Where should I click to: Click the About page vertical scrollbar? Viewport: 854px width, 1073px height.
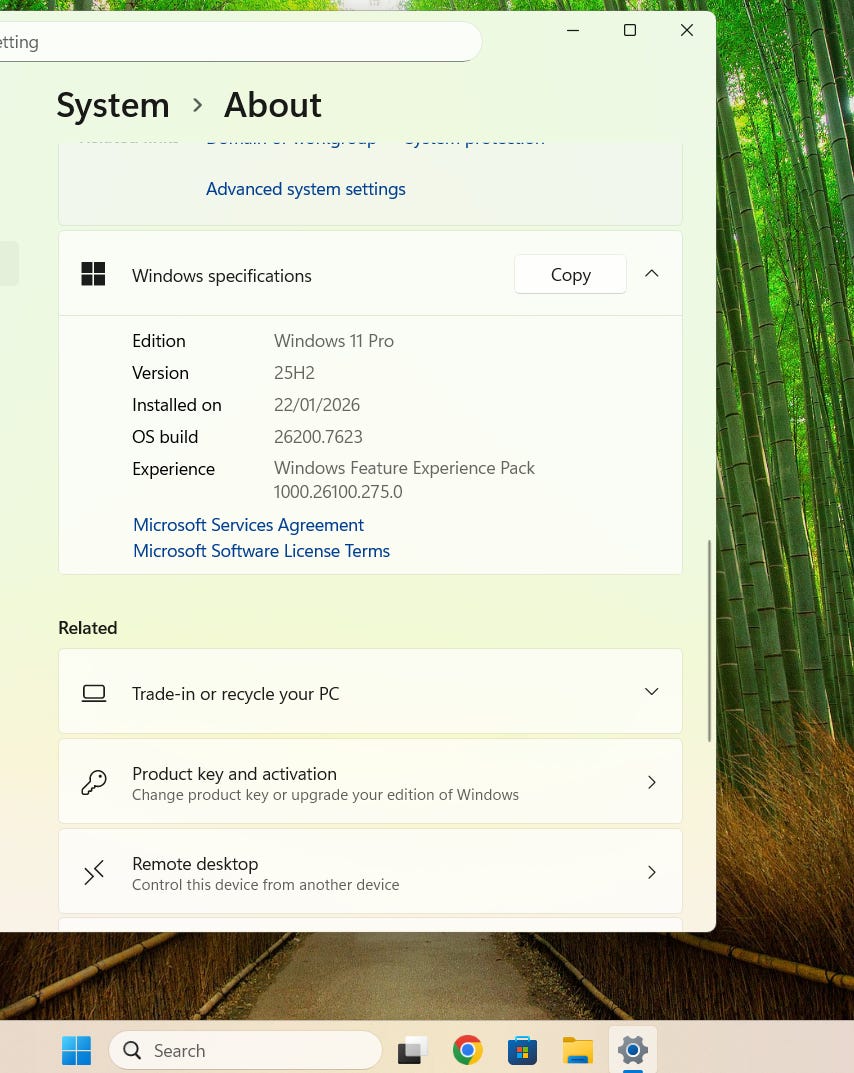(709, 640)
